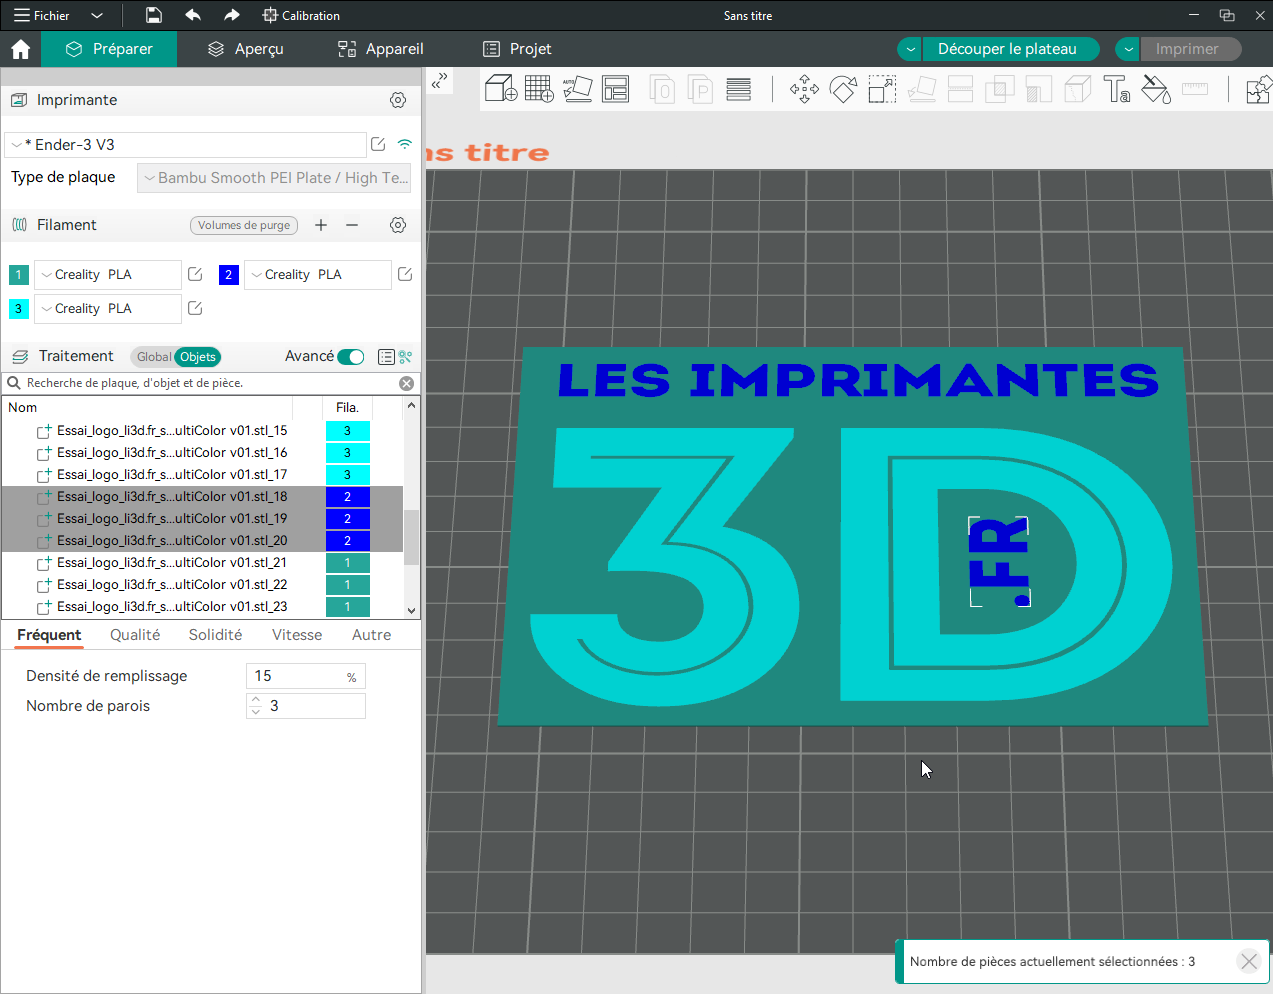Expand filament 2 Creality PLA dropdown
Screen dimensions: 1273x994
pyautogui.click(x=317, y=275)
